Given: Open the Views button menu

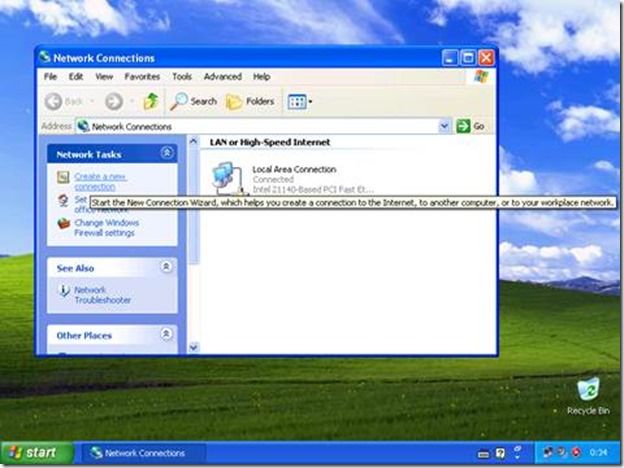Looking at the screenshot, I should coord(300,102).
